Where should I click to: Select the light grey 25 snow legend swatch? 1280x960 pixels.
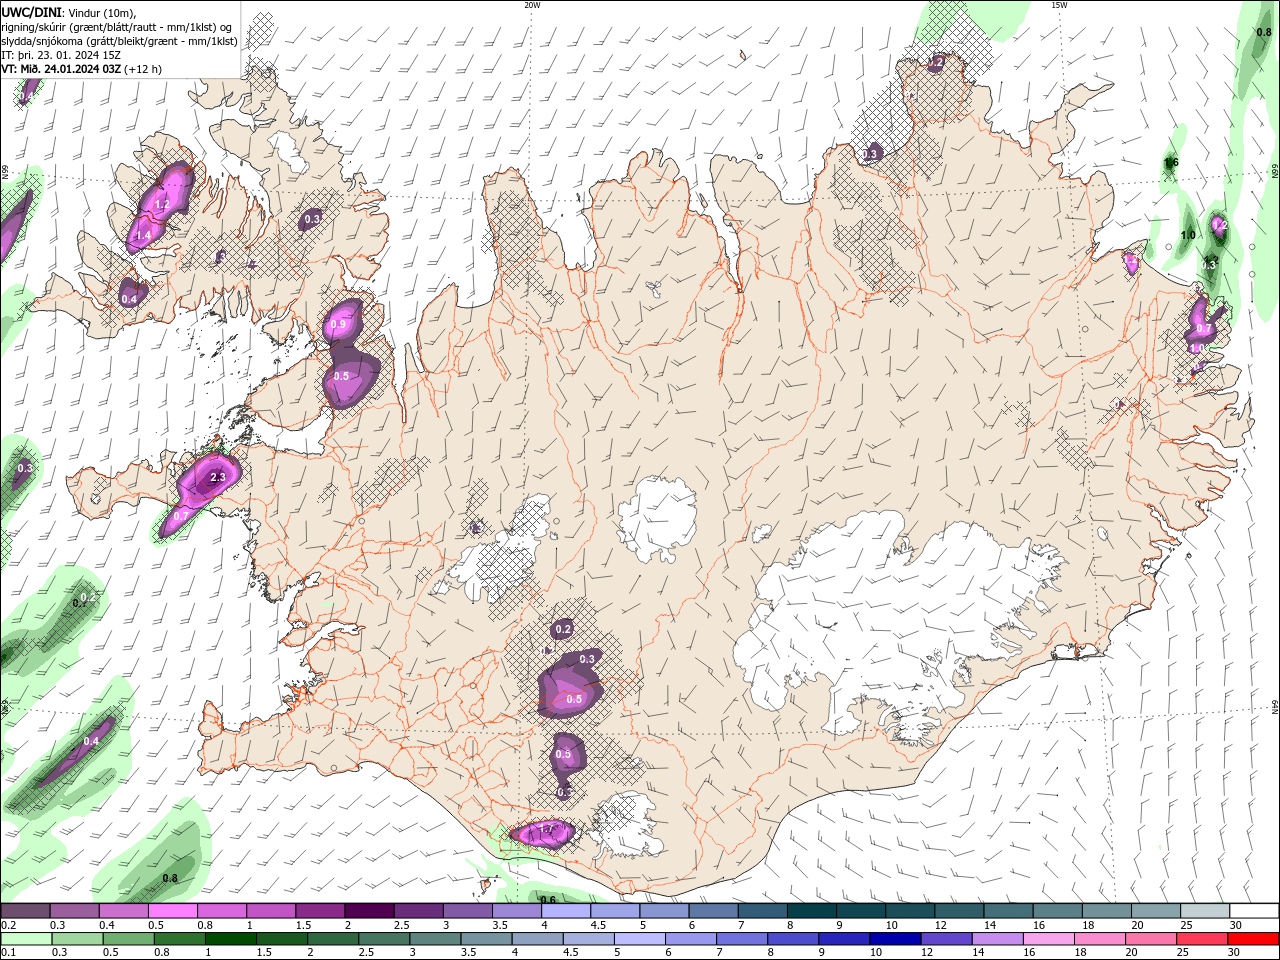(x=1204, y=911)
